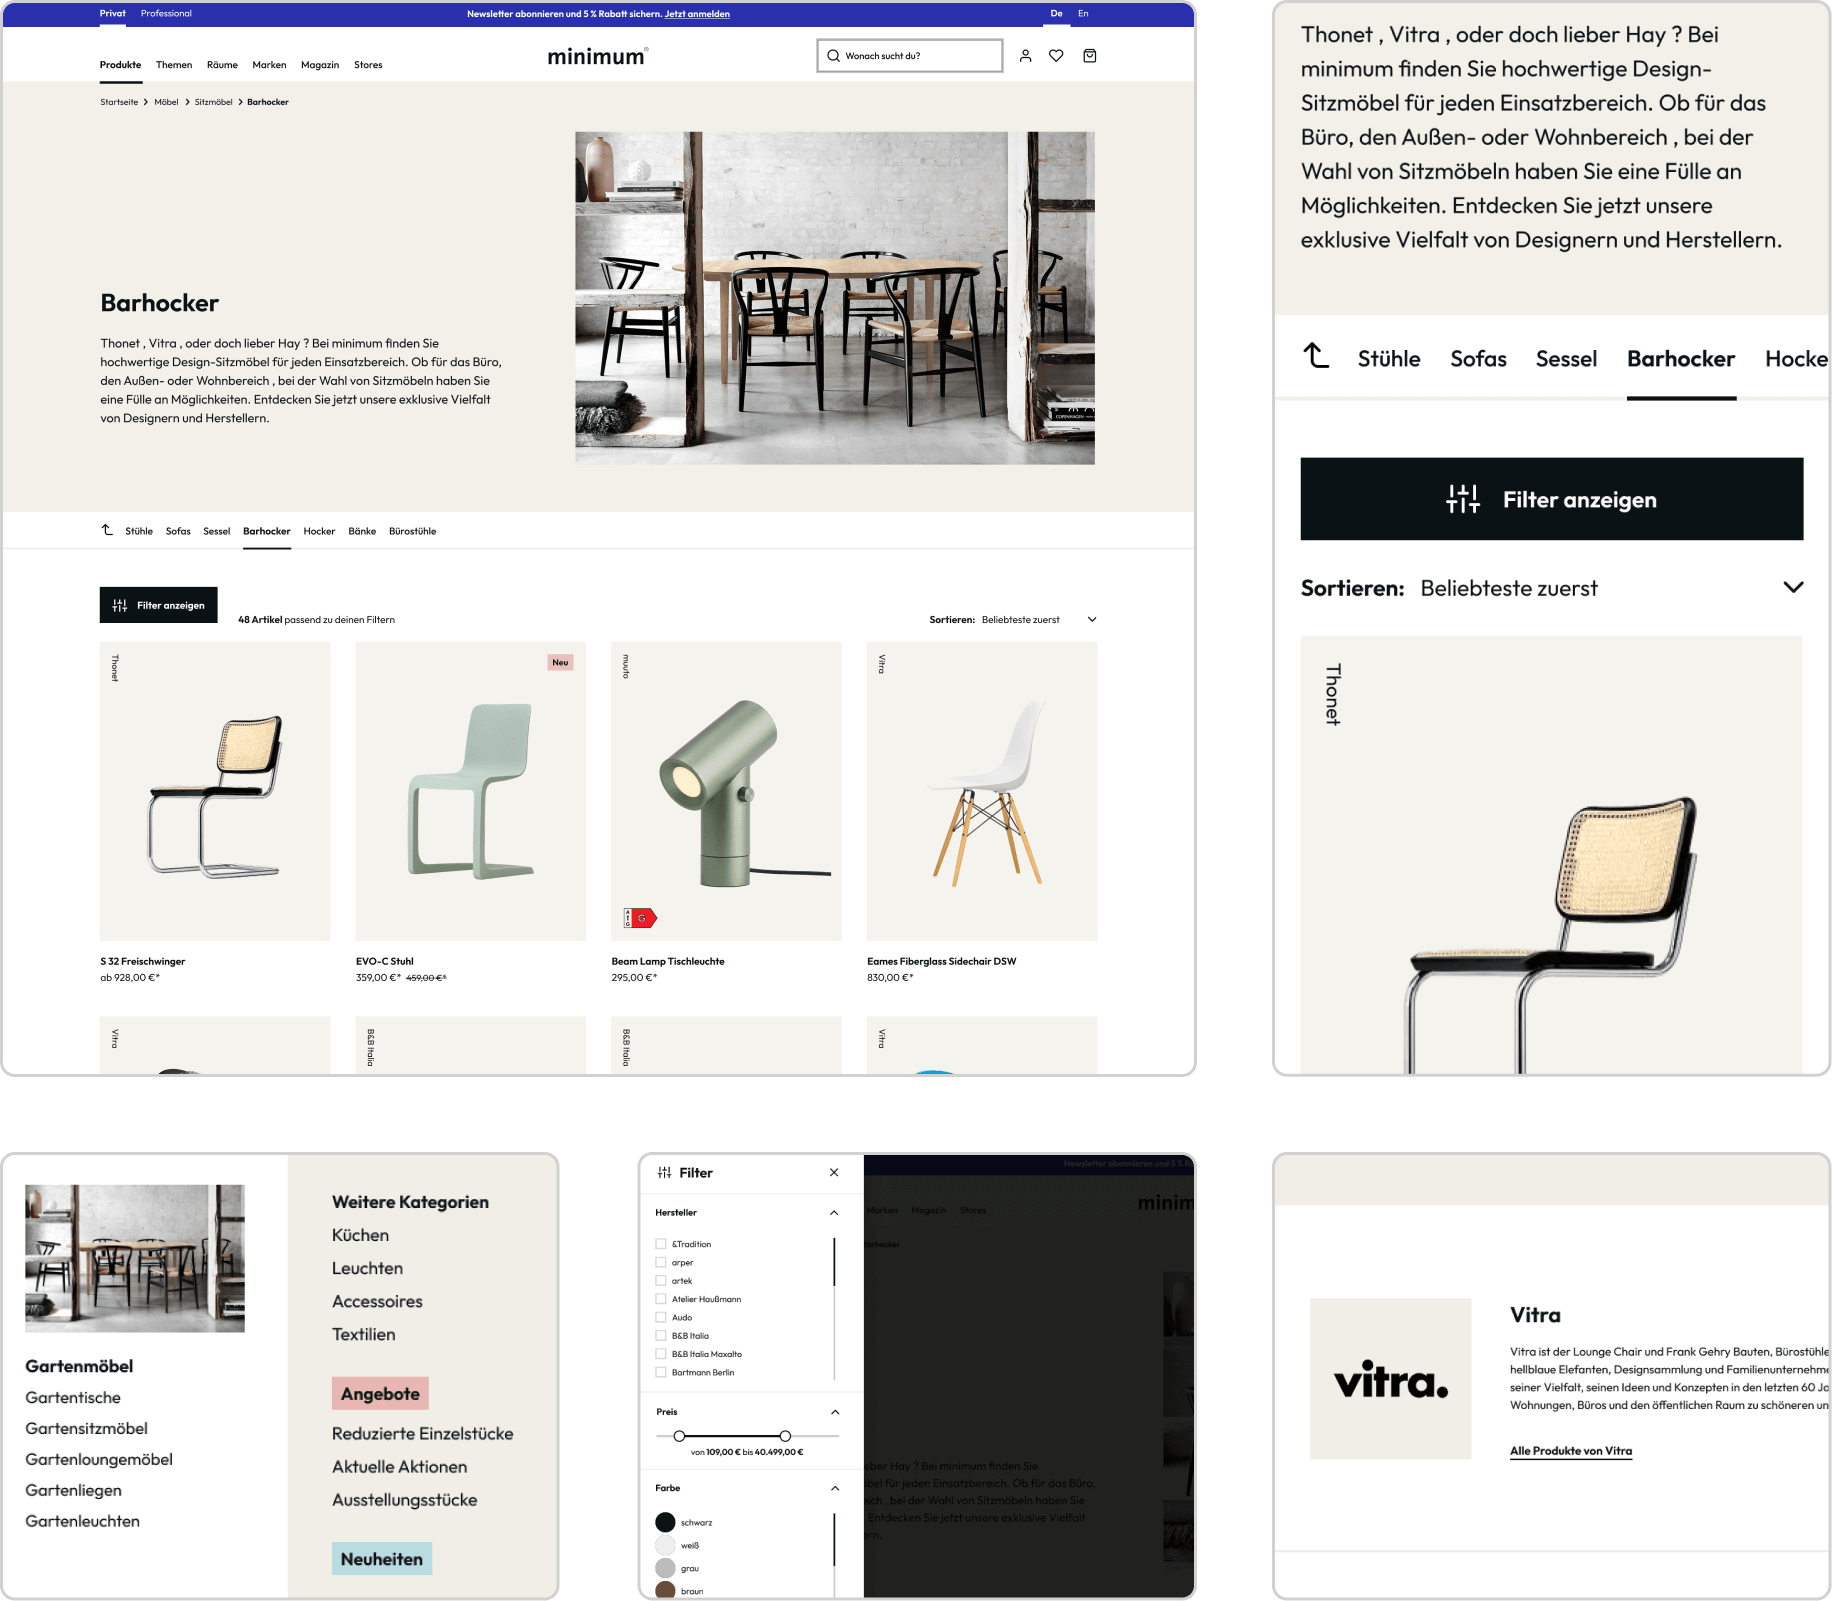Go to Startseite in breadcrumb
Viewport: 1832px width, 1601px height.
pyautogui.click(x=119, y=102)
